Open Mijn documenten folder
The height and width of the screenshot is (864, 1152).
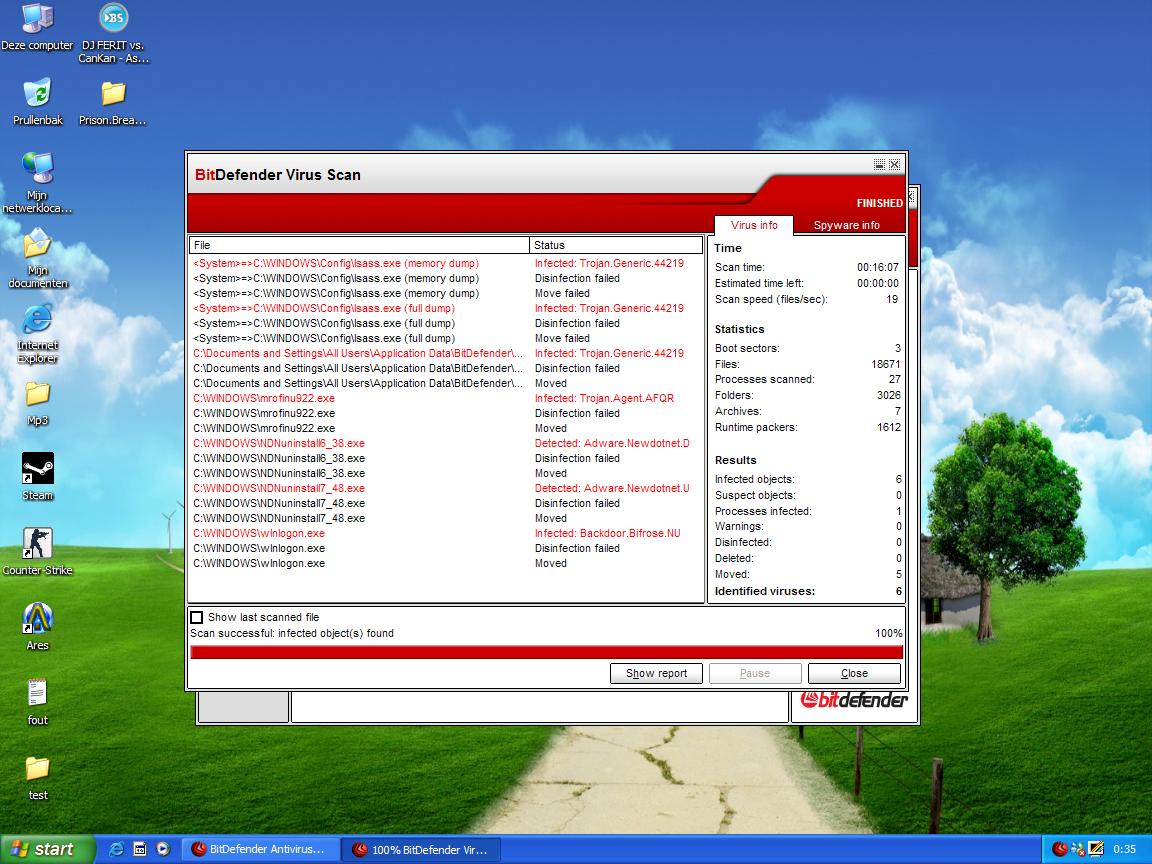(x=38, y=244)
